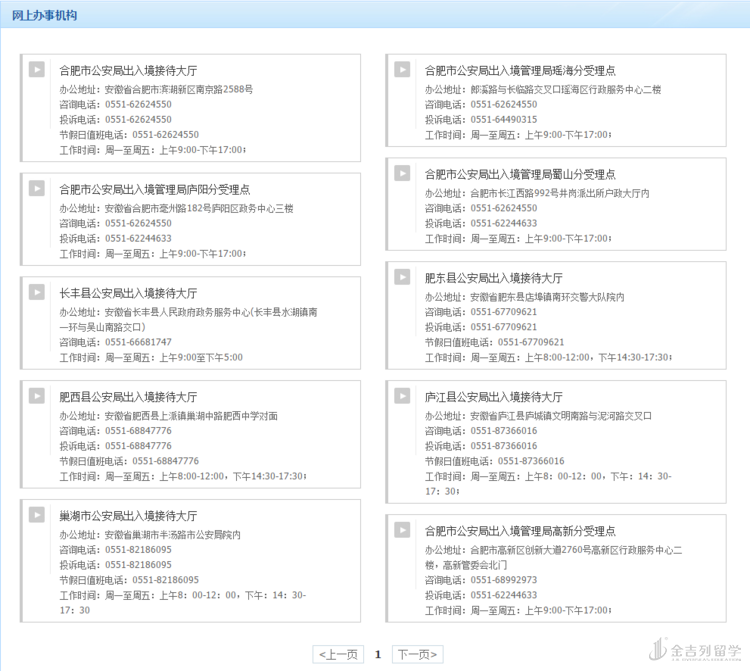Click the play icon beside 合肥市公安局出入境接待大厅
The height and width of the screenshot is (671, 750).
[x=37, y=70]
